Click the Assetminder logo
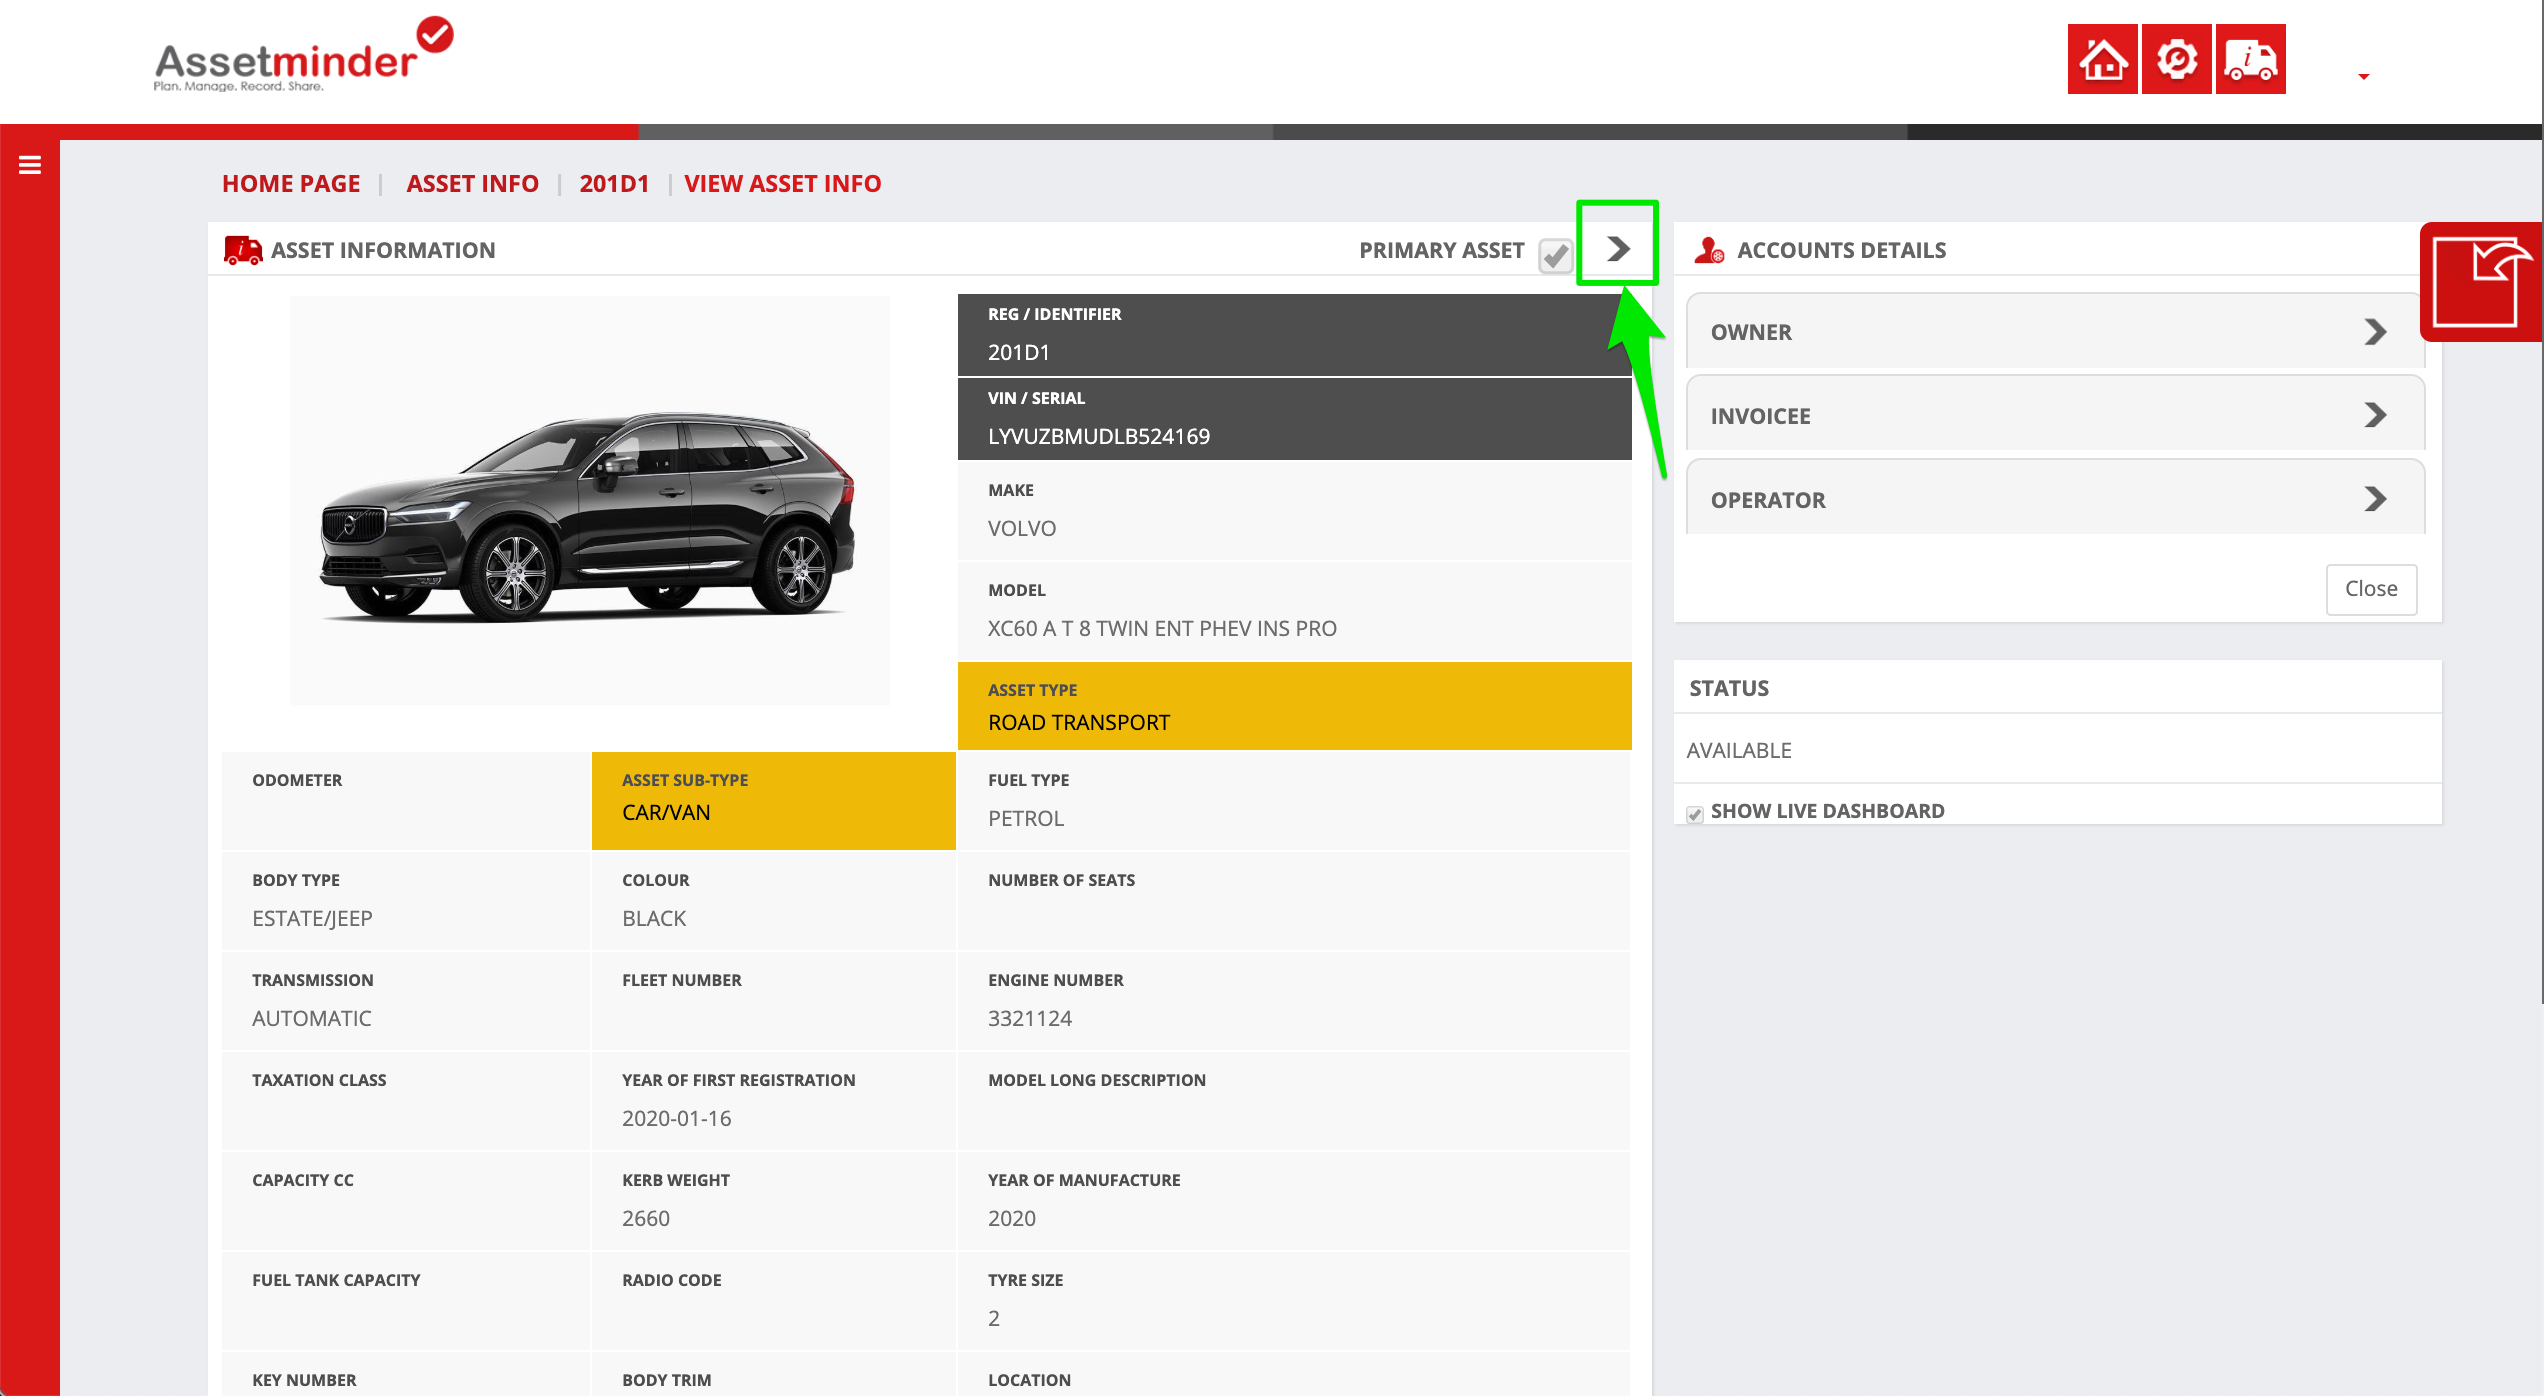 coord(303,55)
